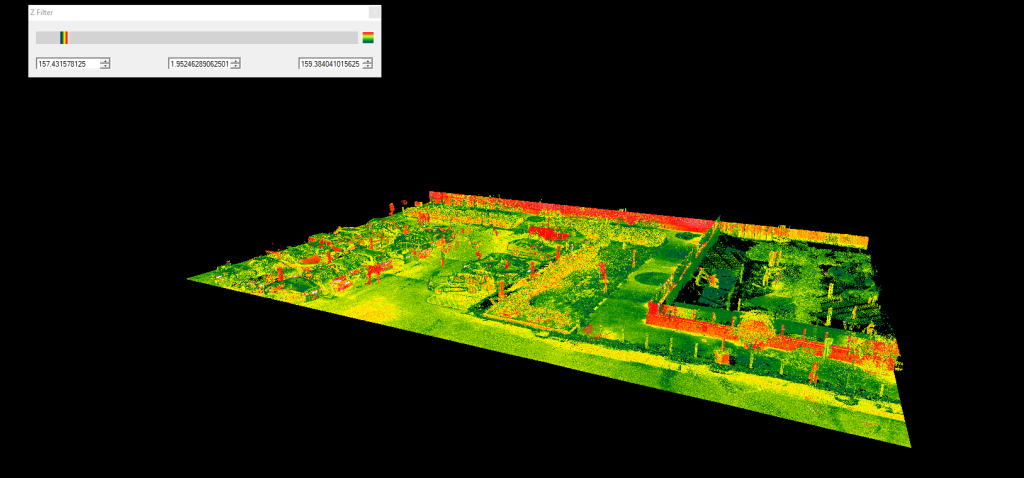Click the oval feature in point cloud

click(x=652, y=278)
